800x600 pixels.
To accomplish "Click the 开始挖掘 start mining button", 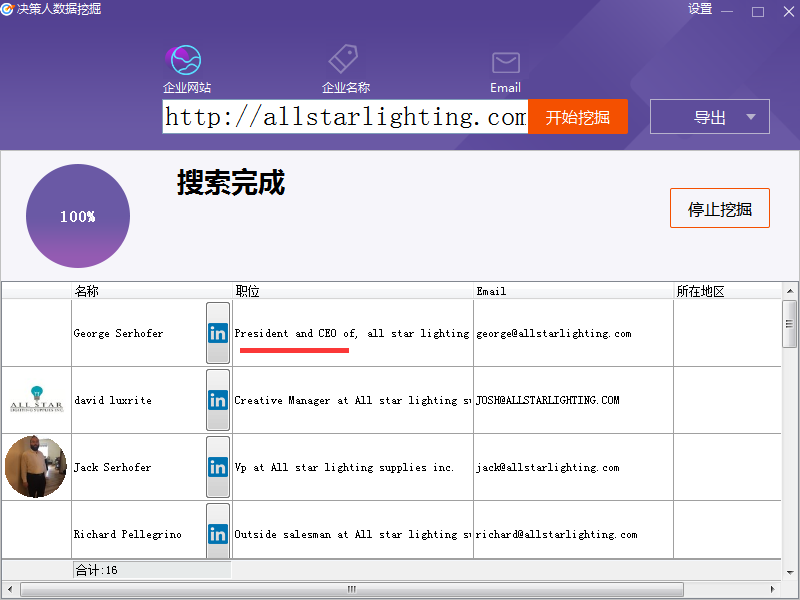I will click(577, 117).
